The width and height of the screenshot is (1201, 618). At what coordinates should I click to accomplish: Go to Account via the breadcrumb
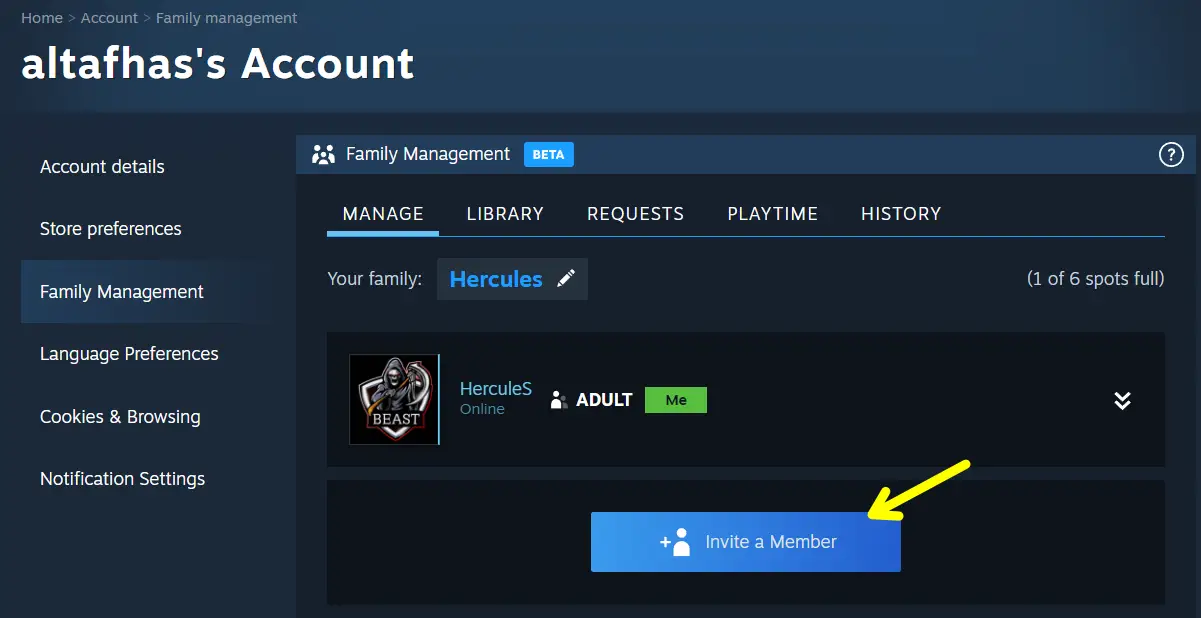coord(109,17)
